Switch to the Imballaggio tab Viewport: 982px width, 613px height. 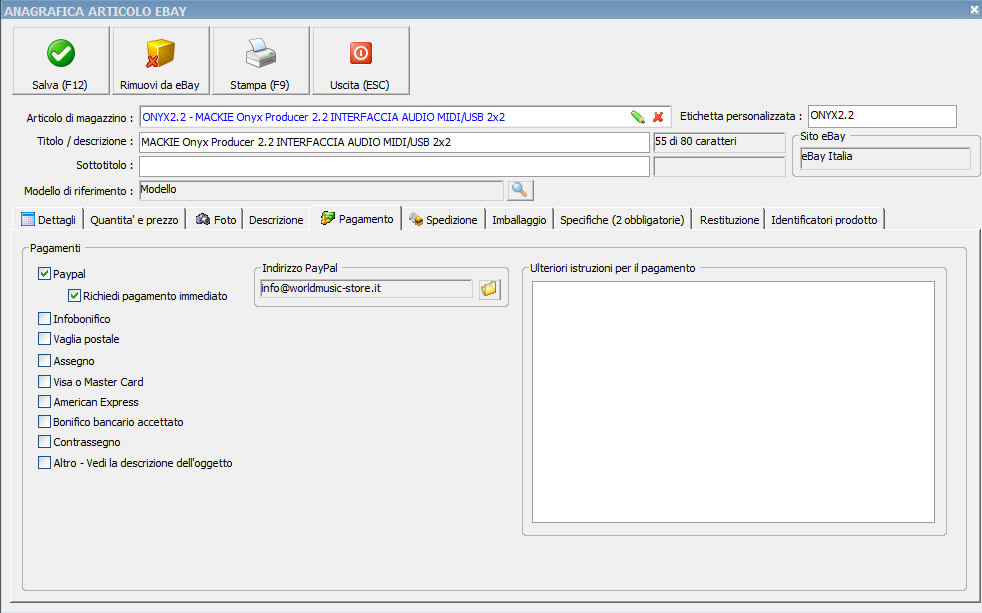(x=519, y=220)
